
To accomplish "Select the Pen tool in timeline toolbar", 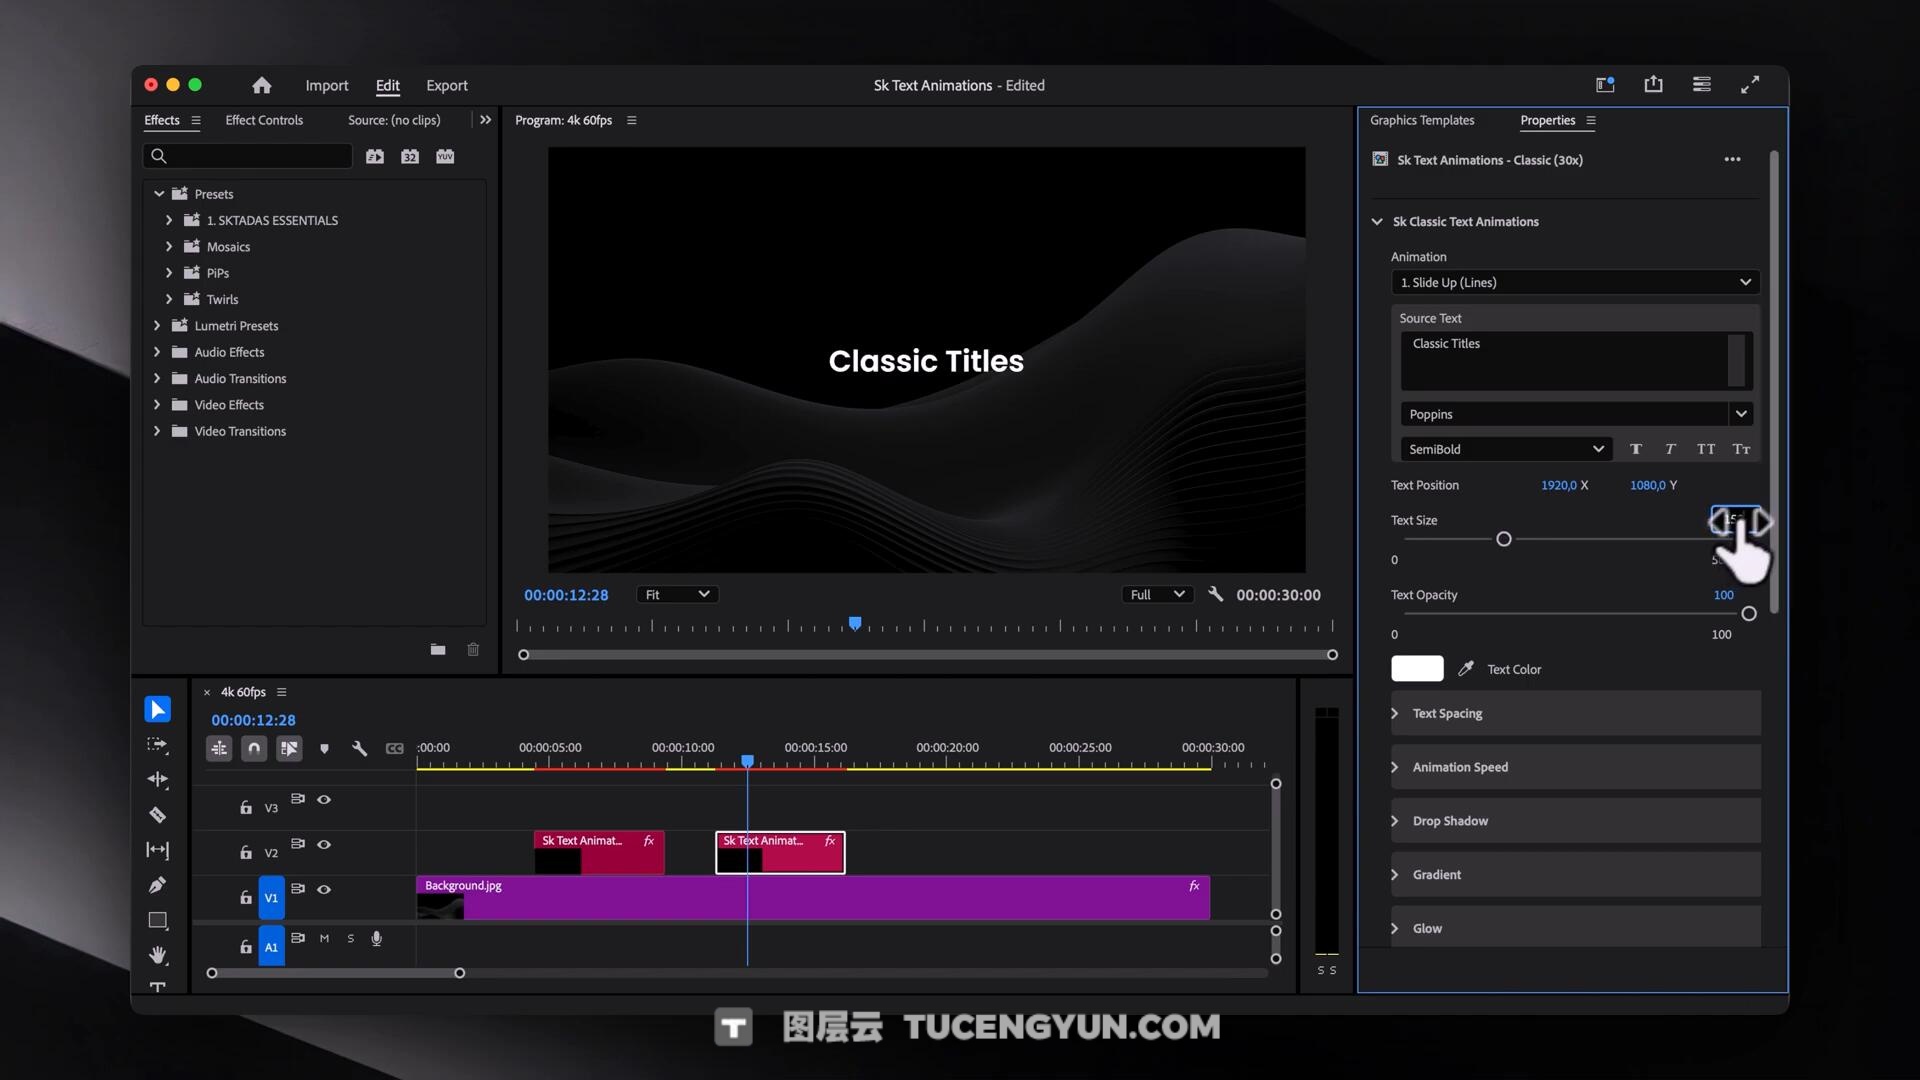I will click(x=157, y=885).
